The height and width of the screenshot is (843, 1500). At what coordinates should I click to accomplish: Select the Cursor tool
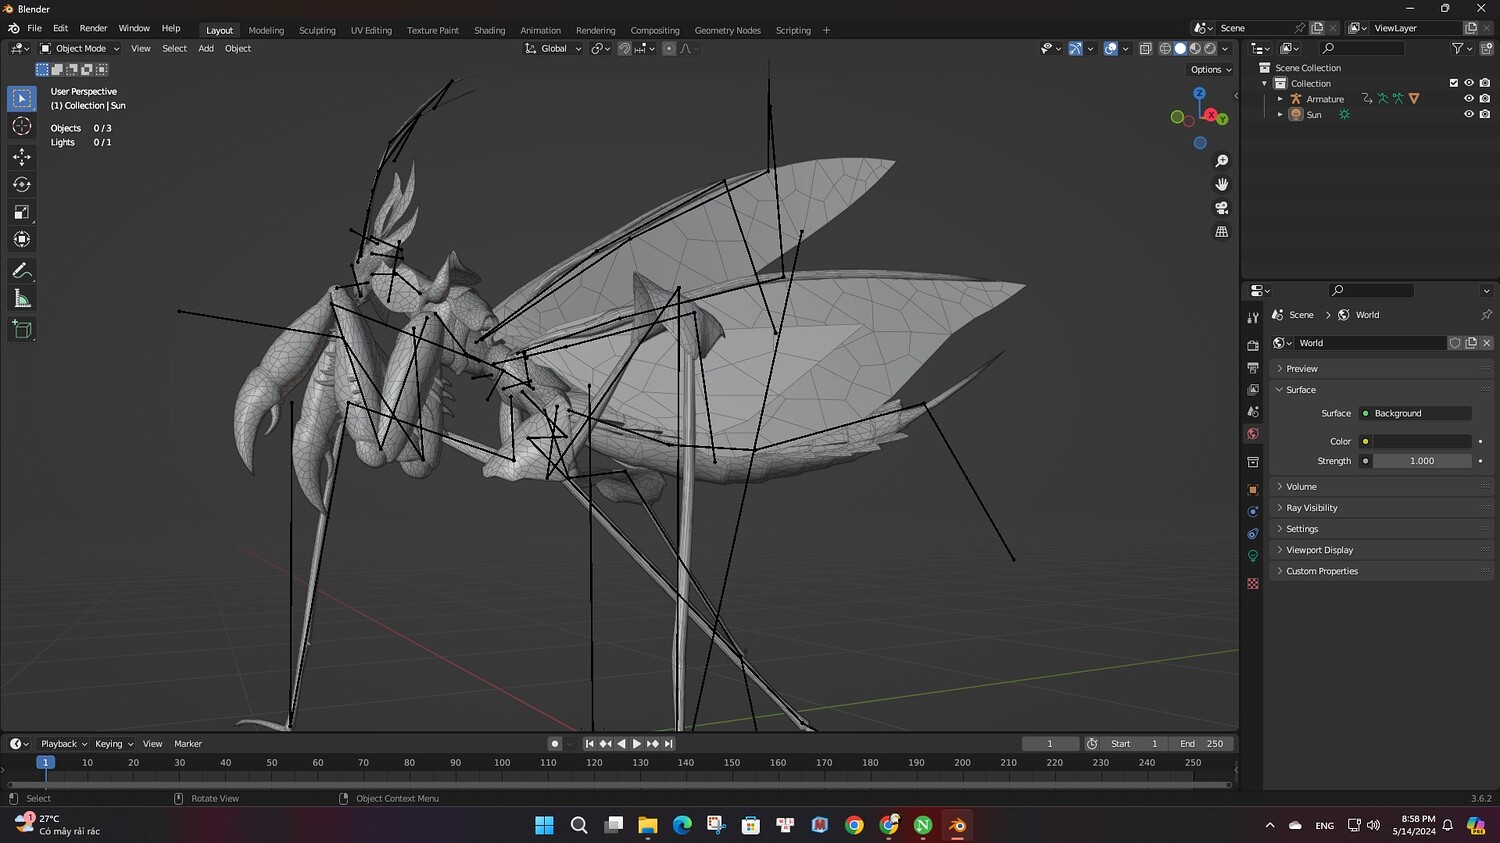22,126
